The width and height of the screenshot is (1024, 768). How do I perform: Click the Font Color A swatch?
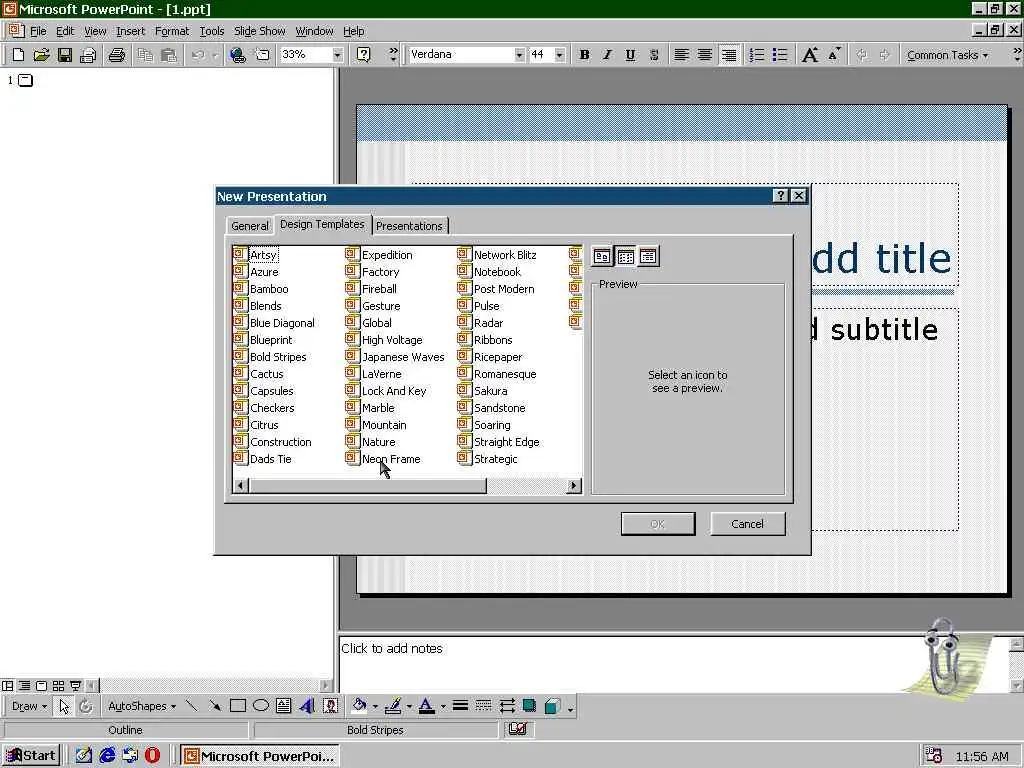(x=426, y=706)
